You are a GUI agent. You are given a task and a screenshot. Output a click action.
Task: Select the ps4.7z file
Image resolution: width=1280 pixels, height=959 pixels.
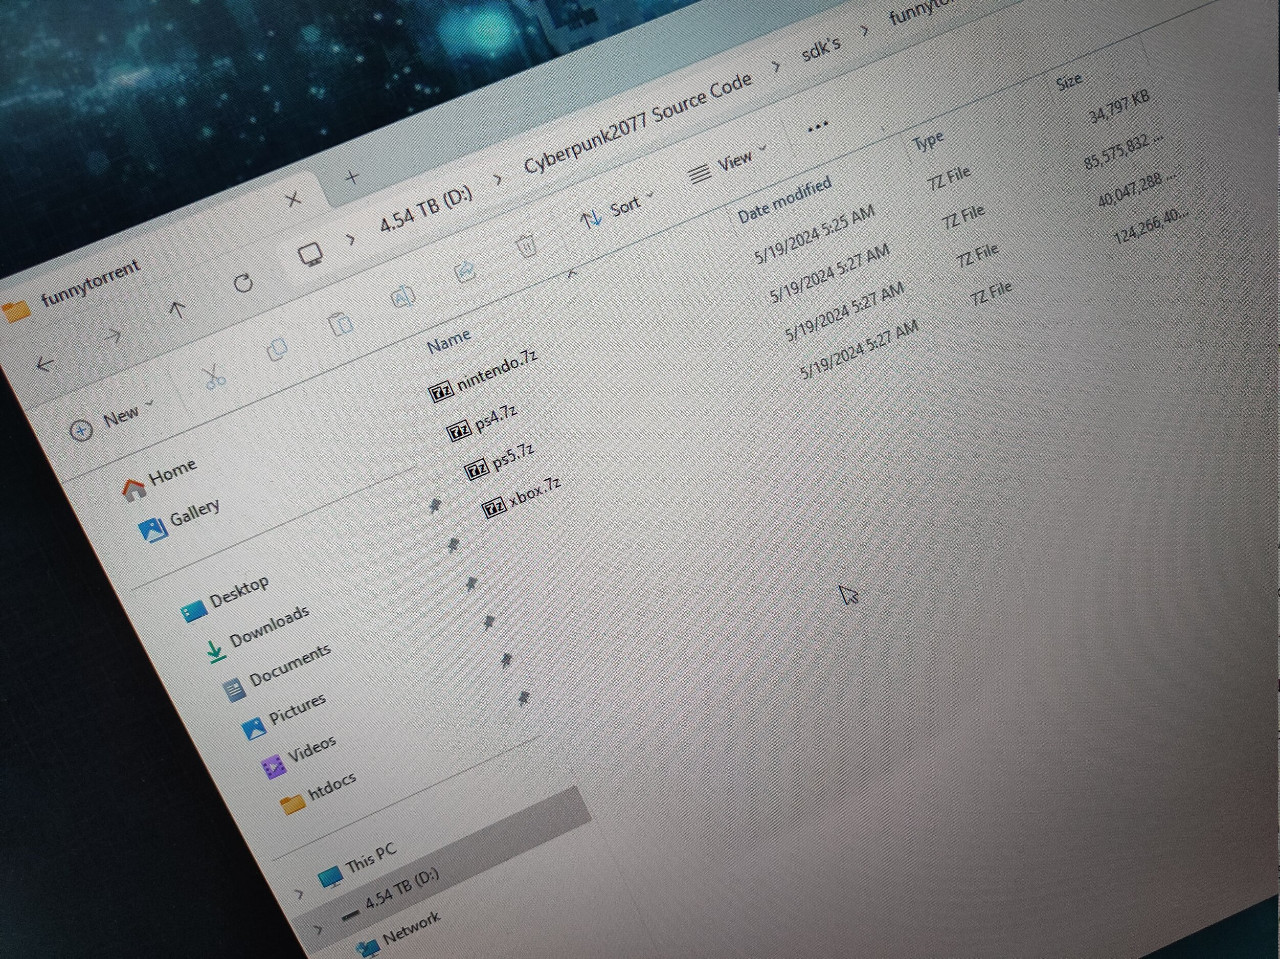482,421
